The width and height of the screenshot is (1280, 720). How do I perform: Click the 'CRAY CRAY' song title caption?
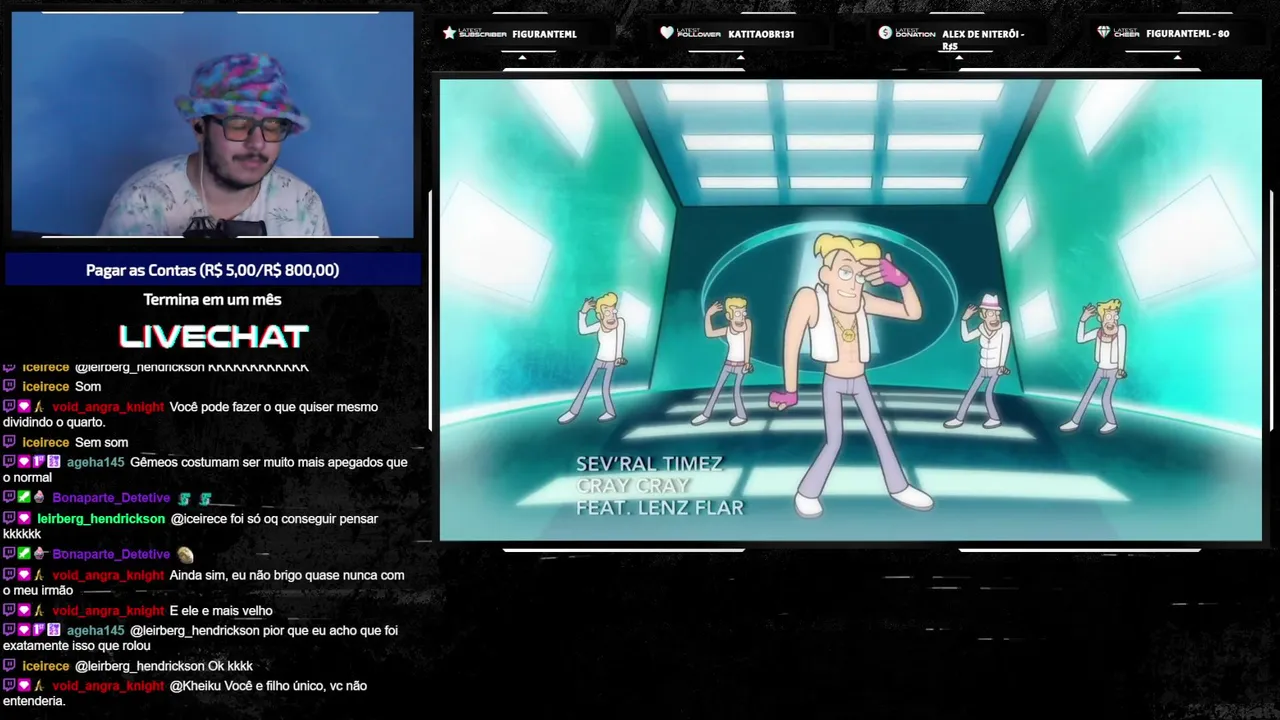(x=633, y=486)
